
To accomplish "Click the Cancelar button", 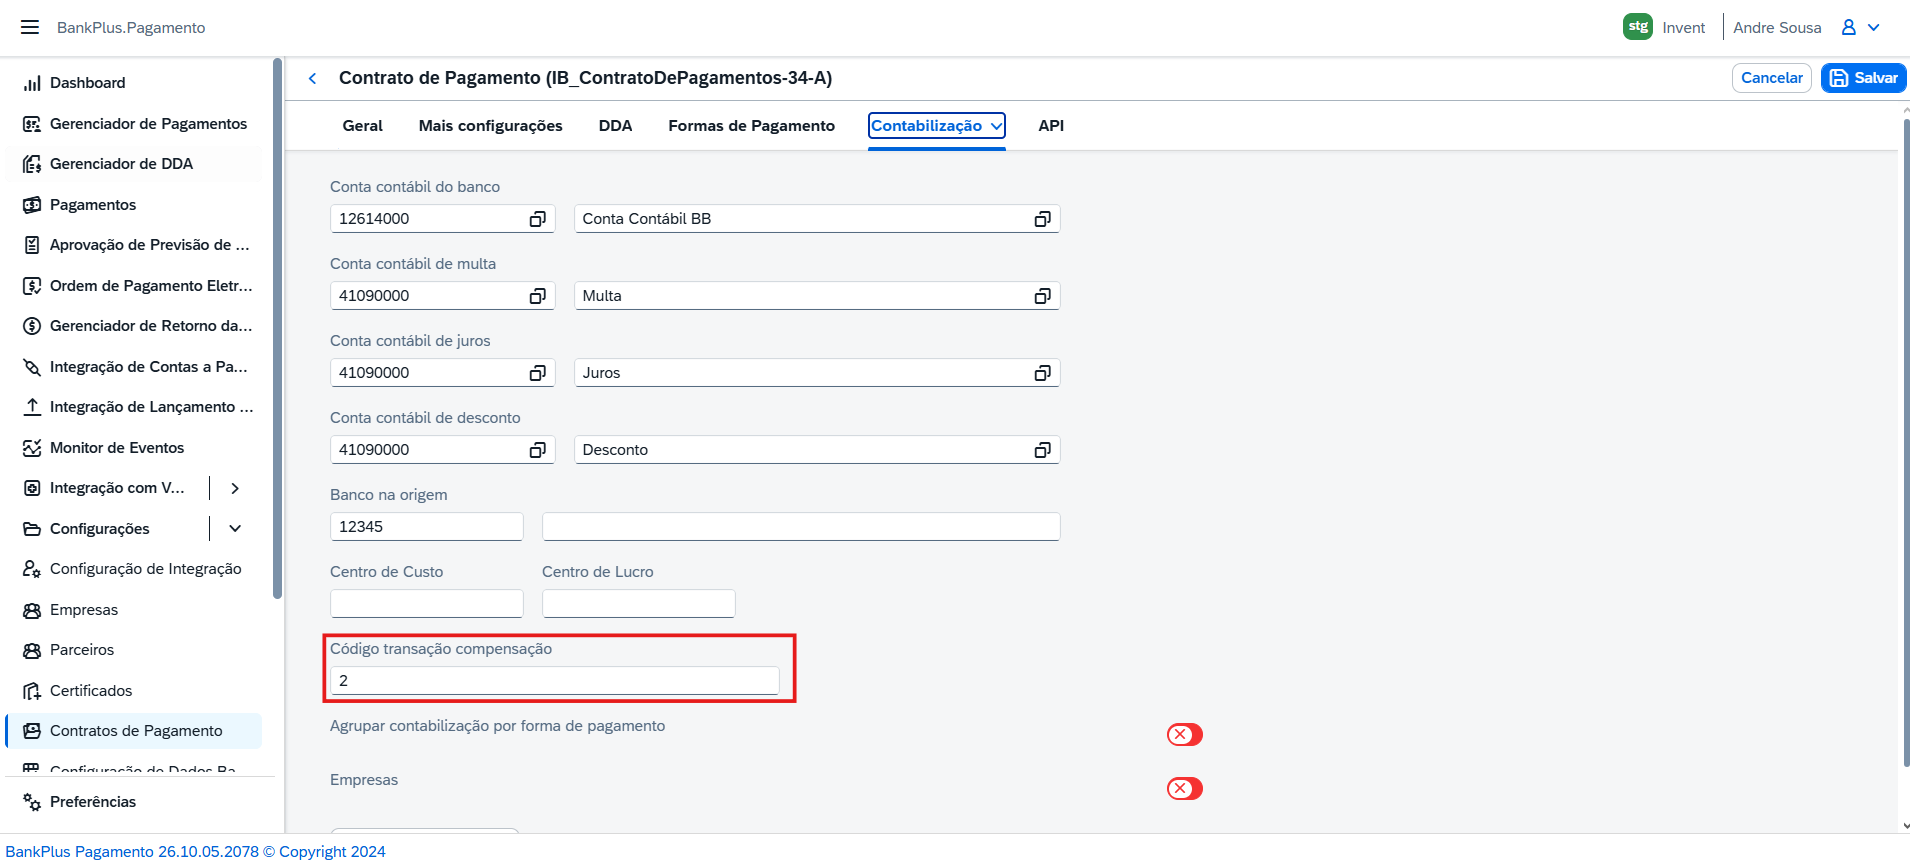I will [1772, 78].
